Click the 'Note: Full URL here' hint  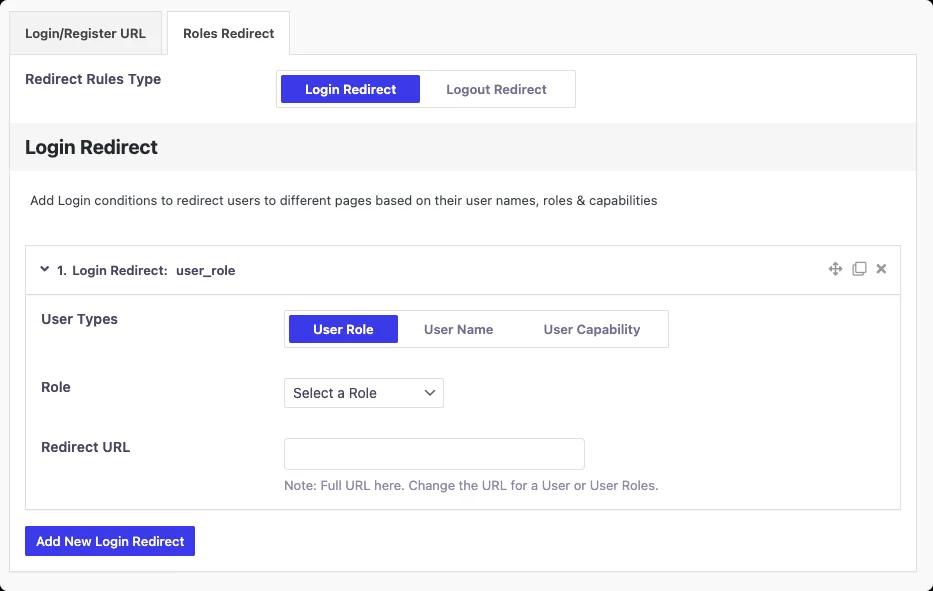[471, 486]
